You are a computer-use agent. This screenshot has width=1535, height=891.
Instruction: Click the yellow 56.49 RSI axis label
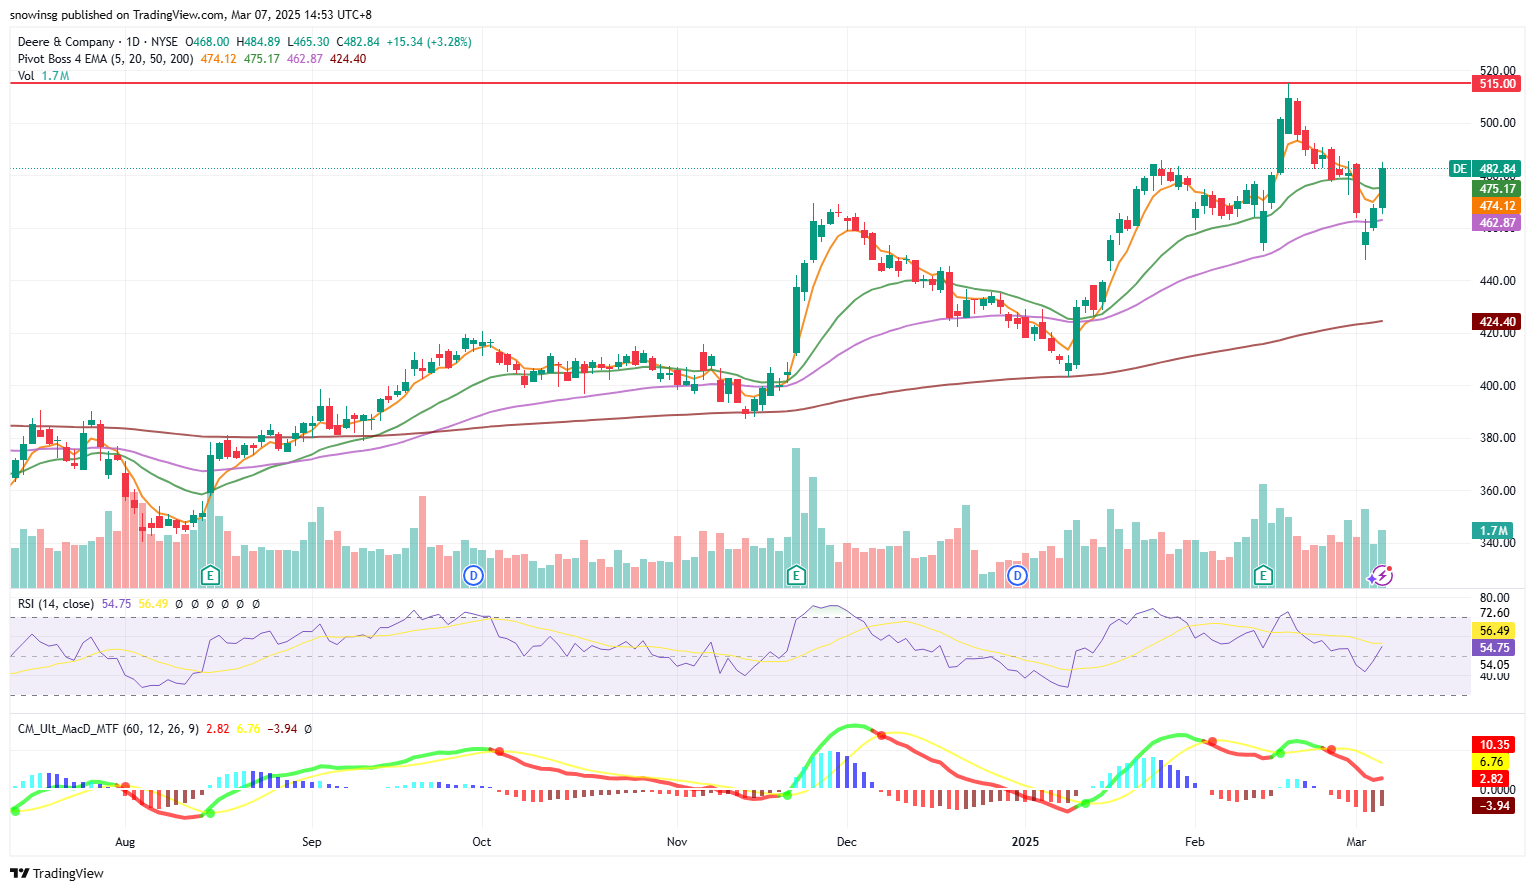(1494, 631)
